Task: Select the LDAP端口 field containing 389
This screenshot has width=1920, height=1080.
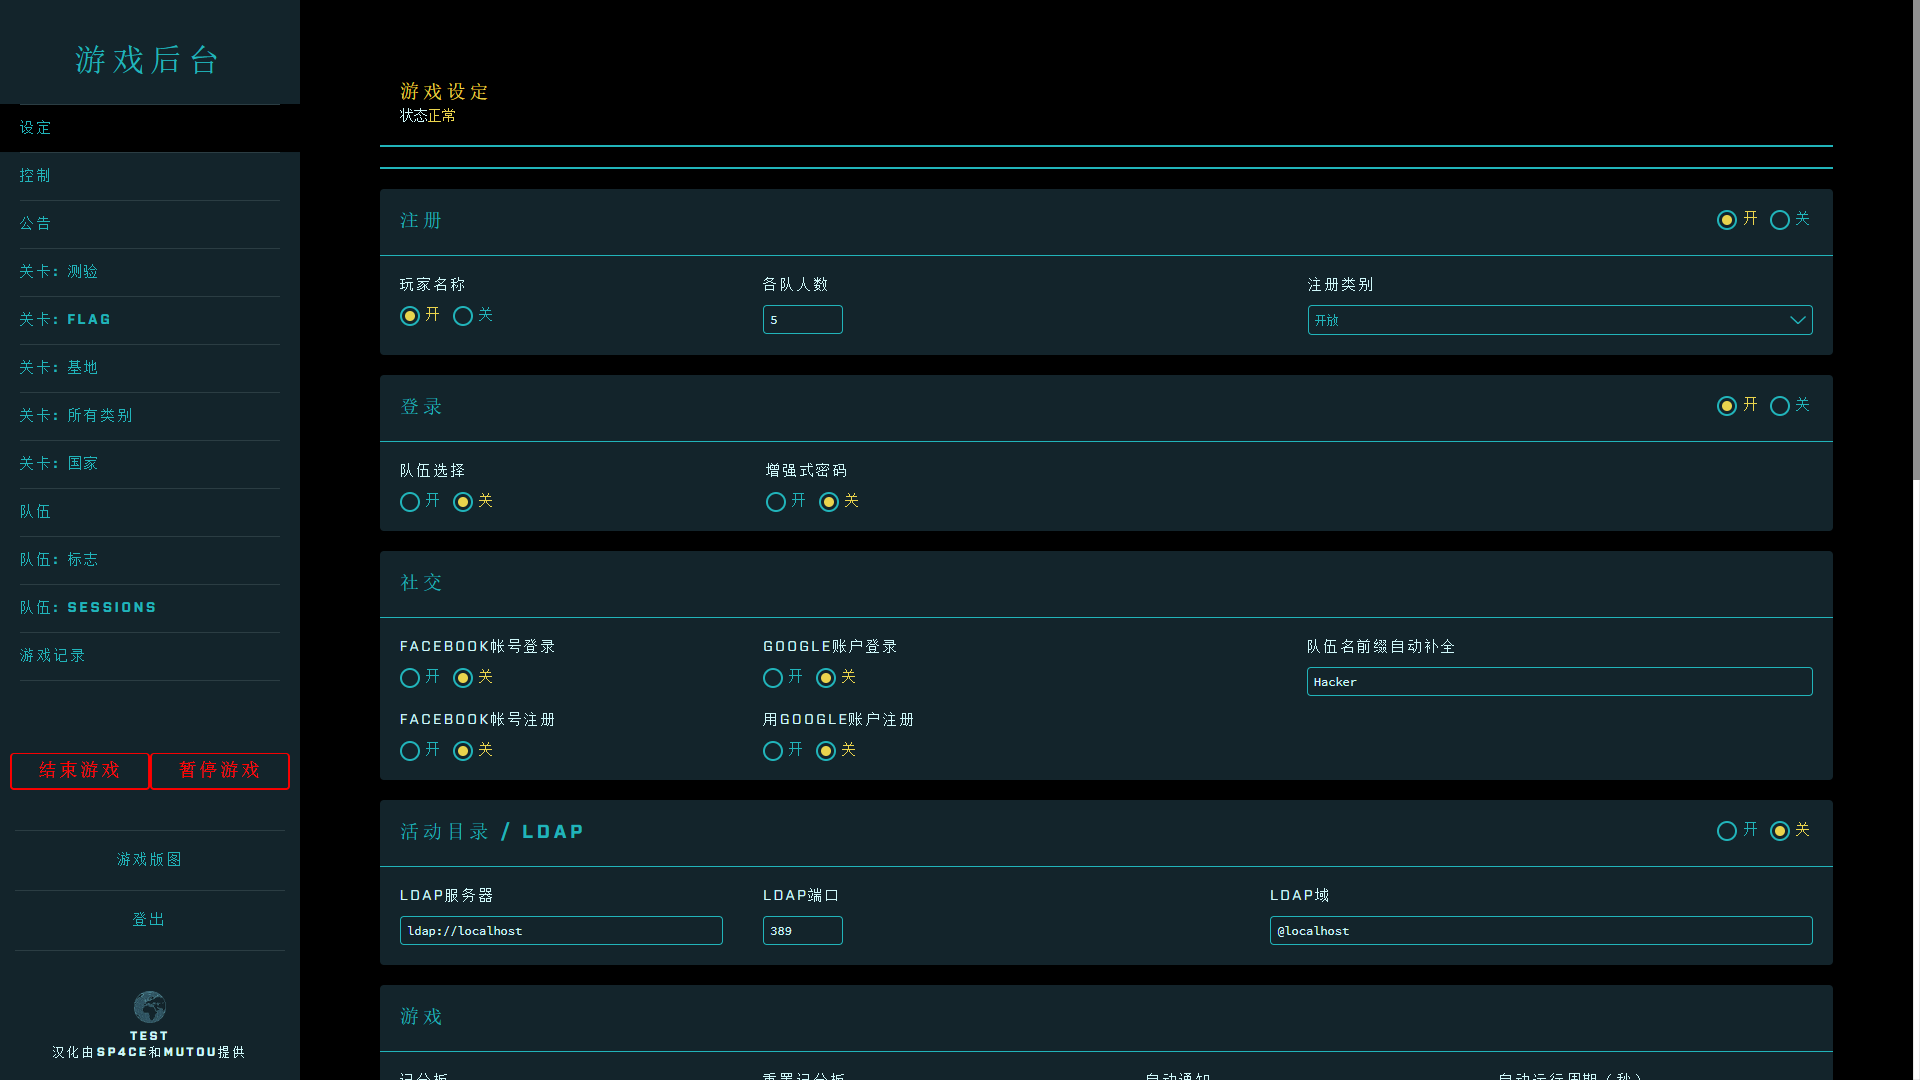Action: (x=802, y=930)
